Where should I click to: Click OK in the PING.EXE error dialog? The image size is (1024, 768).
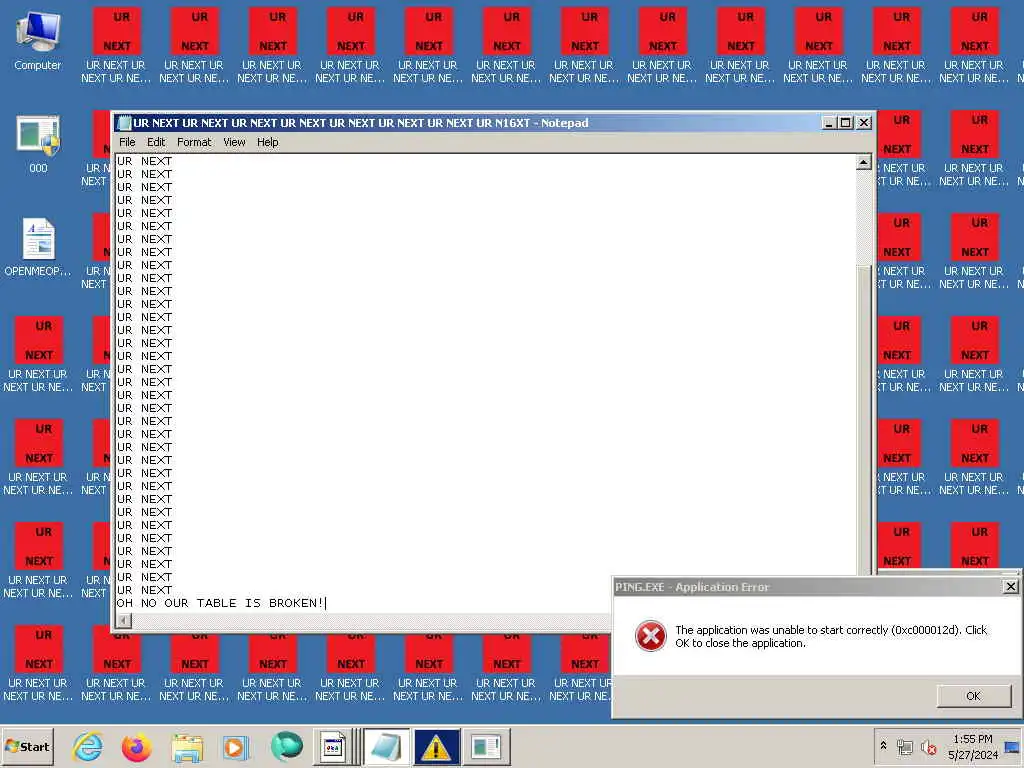(973, 696)
